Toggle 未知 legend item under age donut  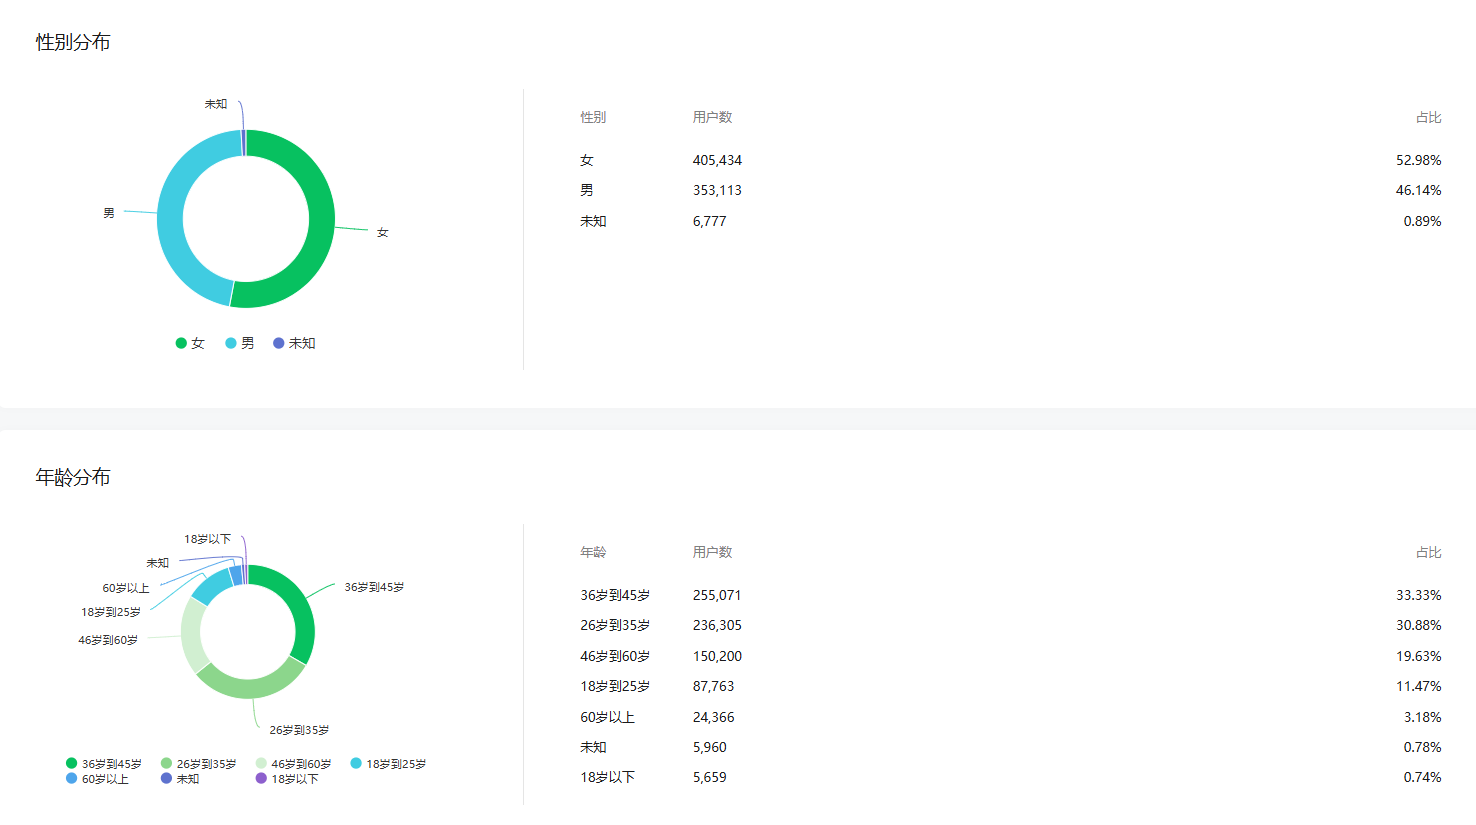click(180, 779)
